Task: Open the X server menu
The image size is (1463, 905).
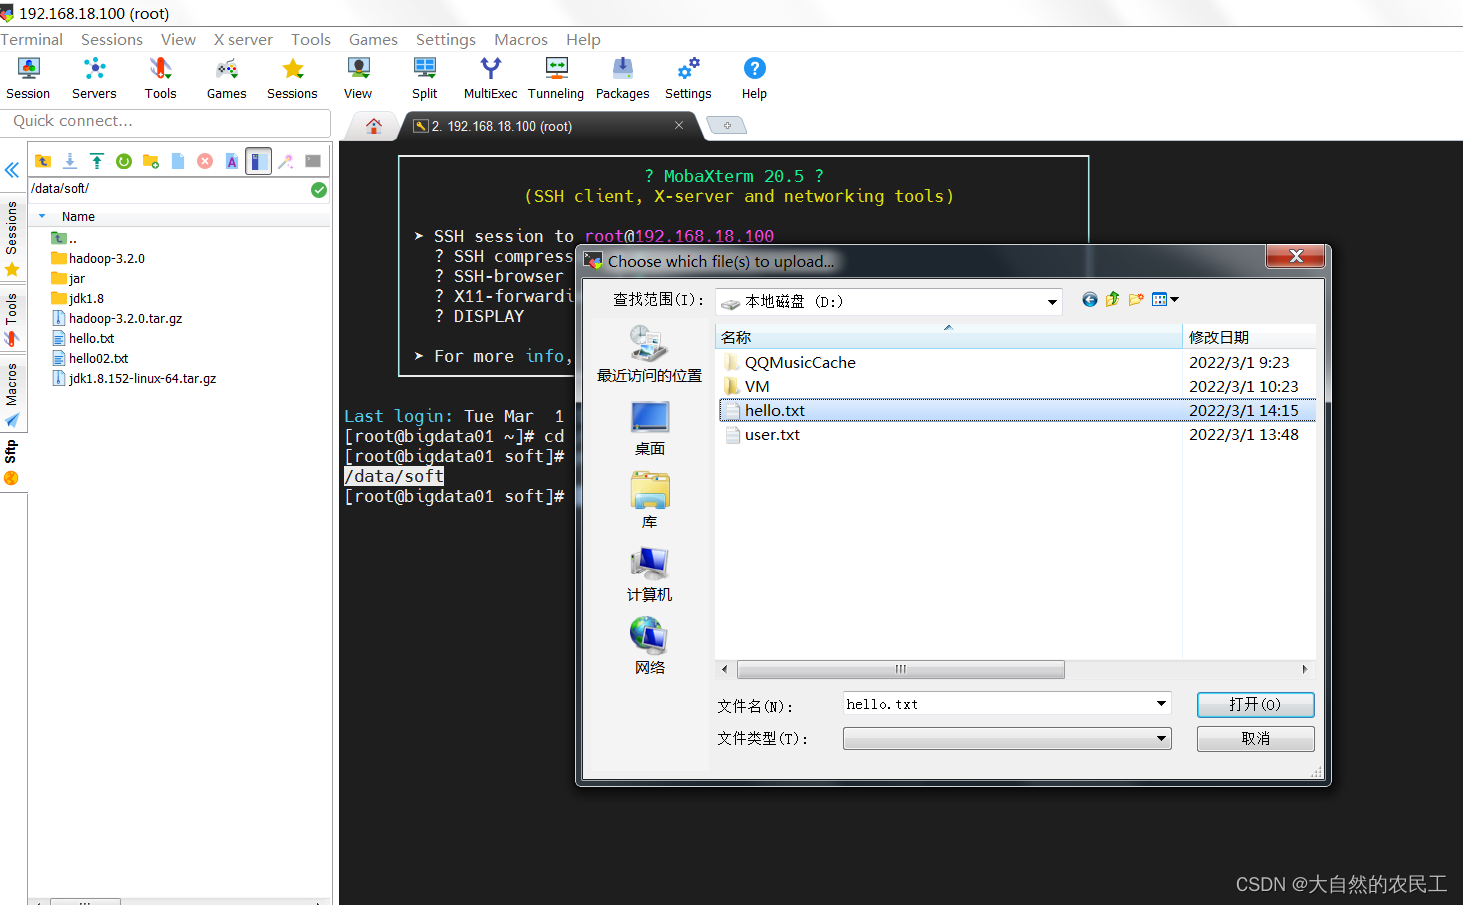Action: (243, 40)
